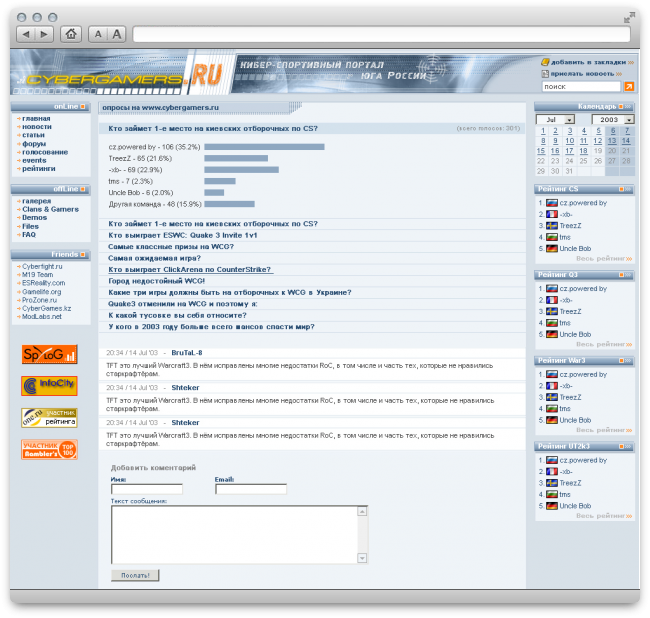Click the cz.powered by poll result bar
This screenshot has height=618, width=650.
pos(264,147)
